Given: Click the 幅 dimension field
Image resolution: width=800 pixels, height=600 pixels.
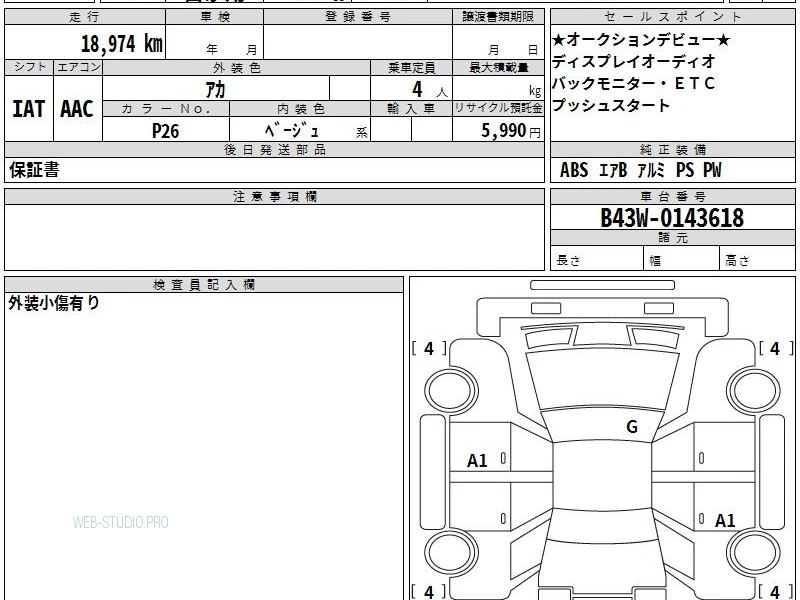Looking at the screenshot, I should (682, 260).
